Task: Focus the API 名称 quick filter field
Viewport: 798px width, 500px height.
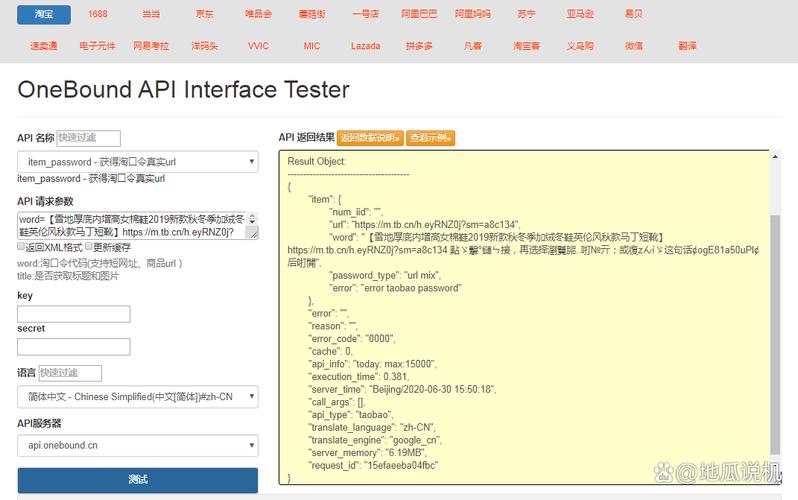Action: (89, 138)
